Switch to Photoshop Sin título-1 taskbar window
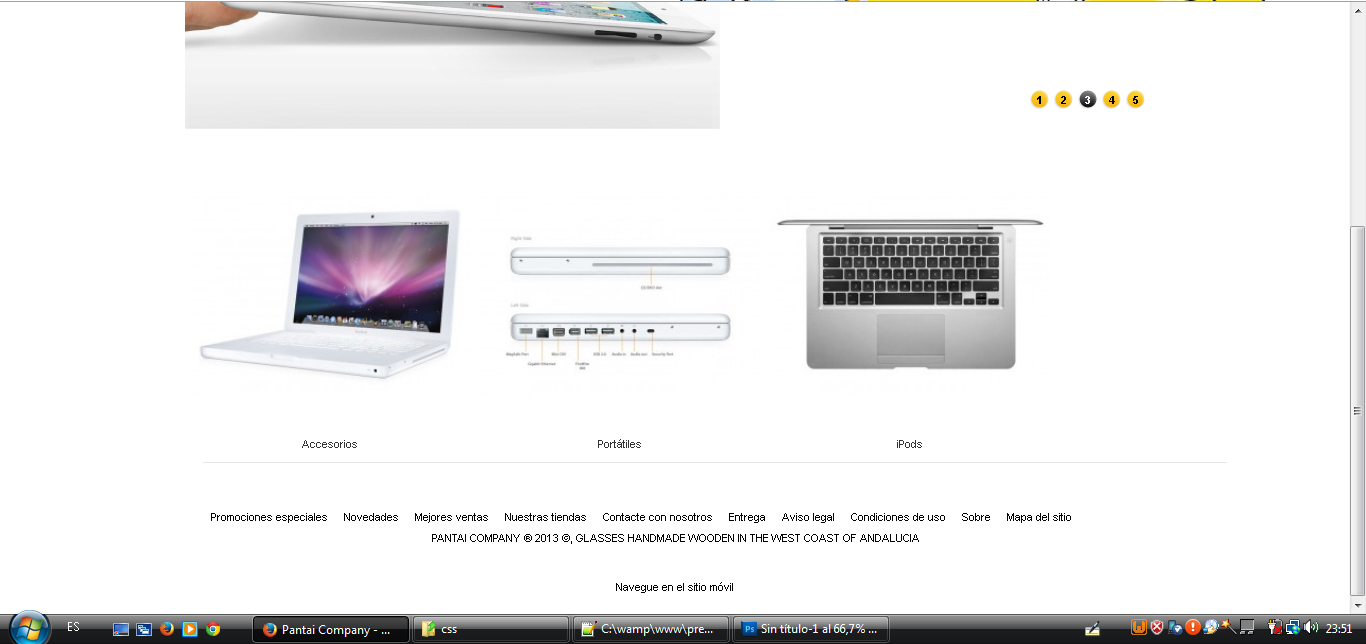This screenshot has height=644, width=1366. point(812,629)
